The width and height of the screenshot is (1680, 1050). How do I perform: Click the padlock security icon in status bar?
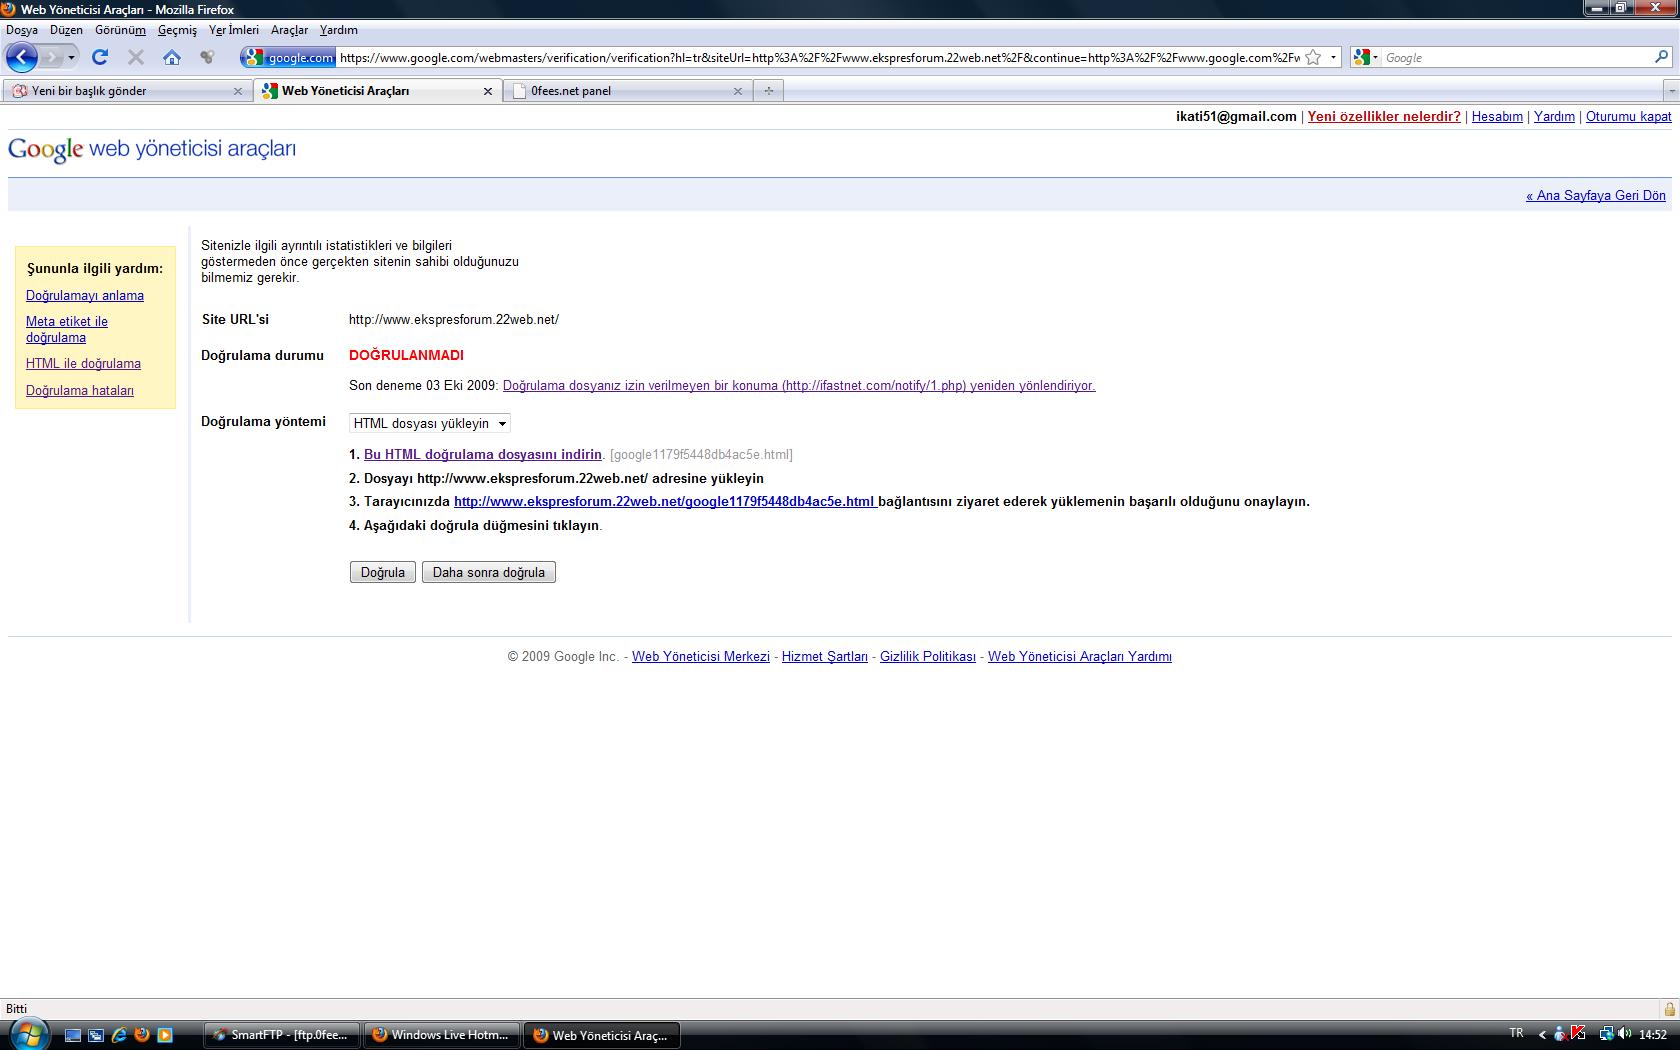1669,1008
